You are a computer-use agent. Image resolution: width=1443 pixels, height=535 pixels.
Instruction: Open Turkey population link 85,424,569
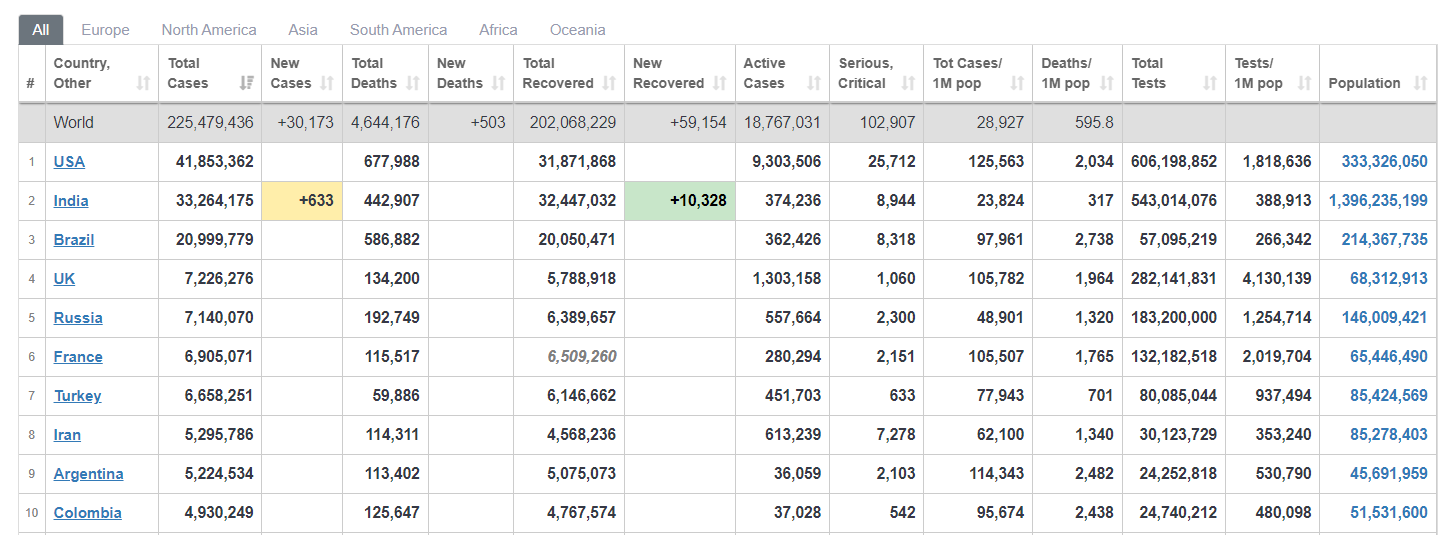pyautogui.click(x=1389, y=396)
